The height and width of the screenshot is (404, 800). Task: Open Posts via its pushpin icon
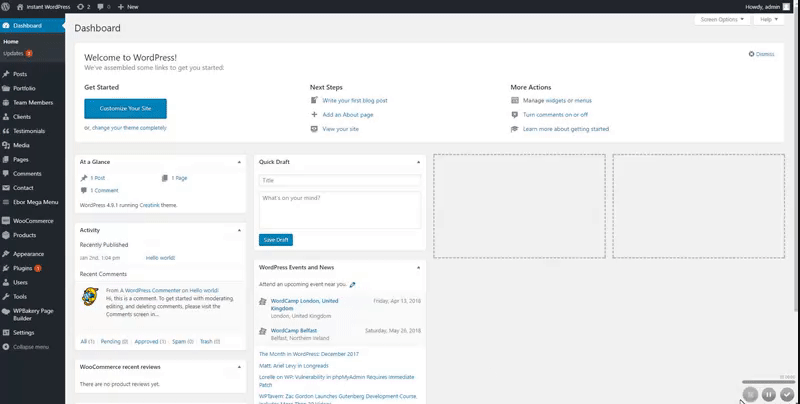coord(6,74)
